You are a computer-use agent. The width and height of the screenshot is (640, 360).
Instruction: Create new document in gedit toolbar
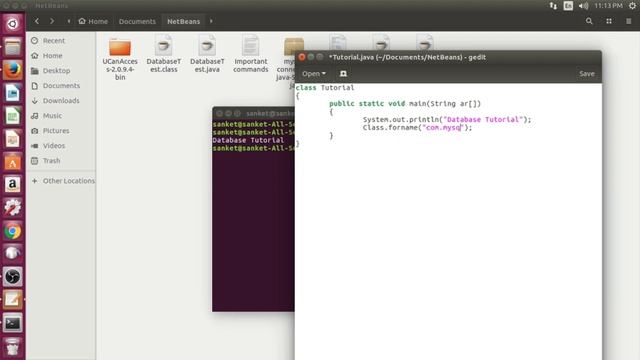(343, 73)
